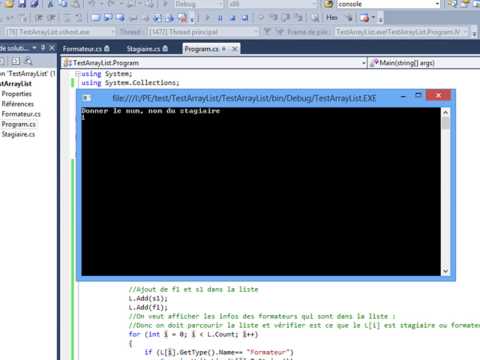Pin the Program.cs tab

pyautogui.click(x=224, y=49)
